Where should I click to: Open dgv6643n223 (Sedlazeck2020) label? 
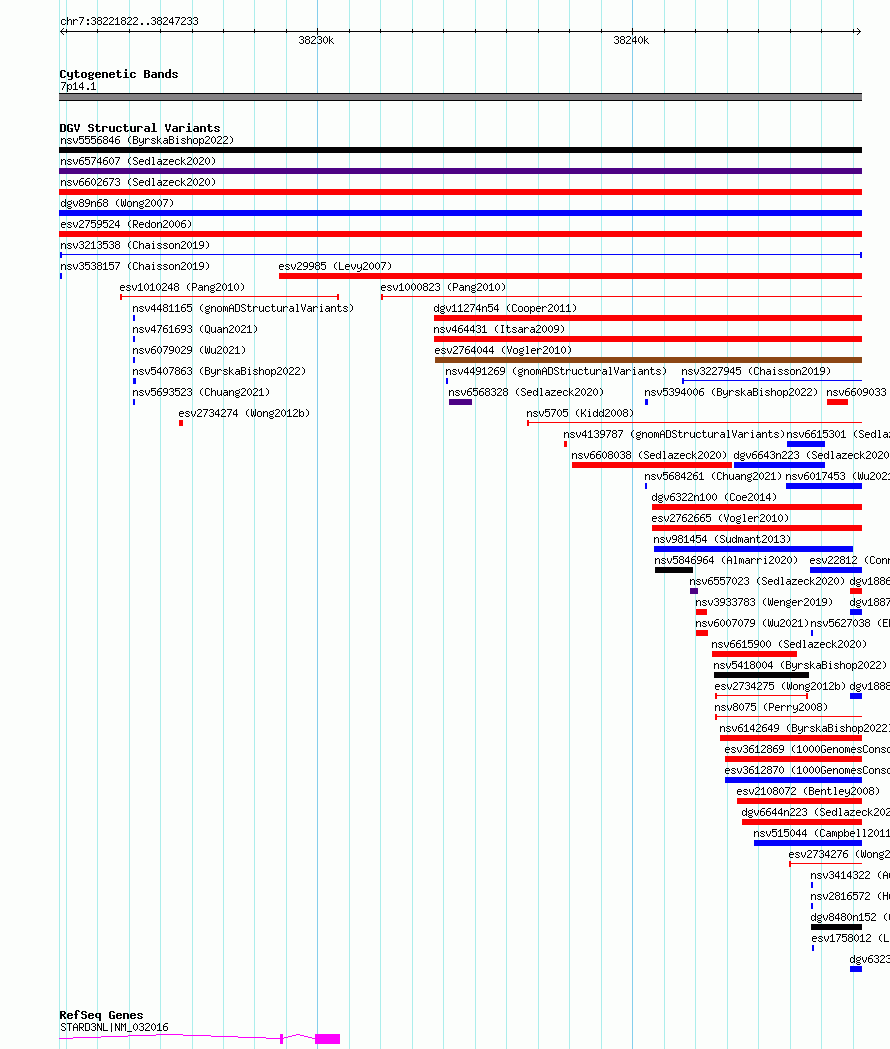click(x=812, y=456)
